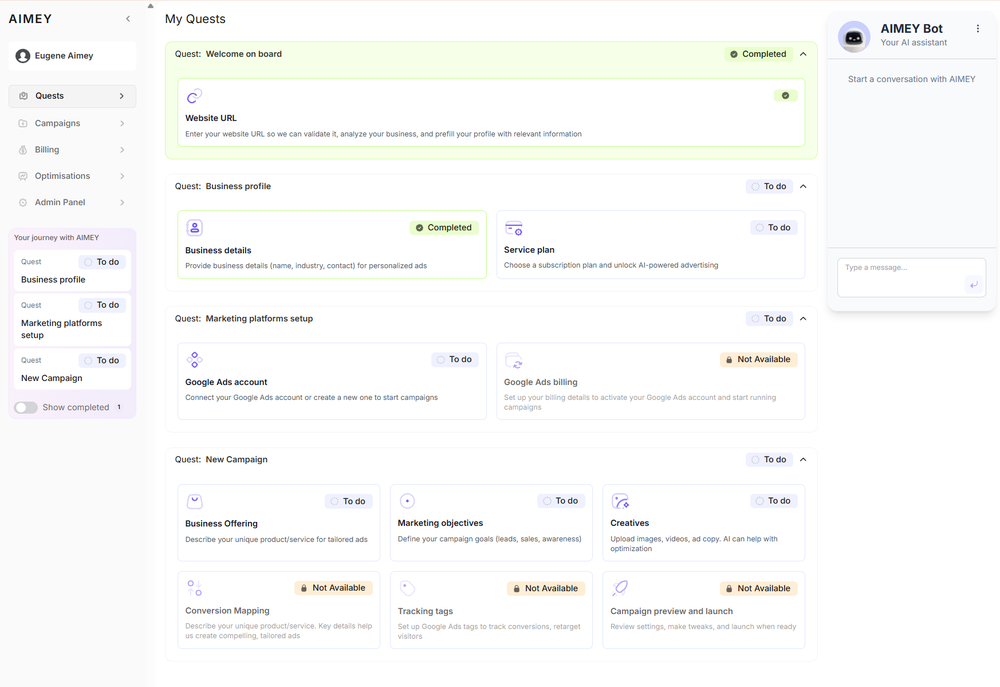Click the send message arrow icon

(973, 285)
